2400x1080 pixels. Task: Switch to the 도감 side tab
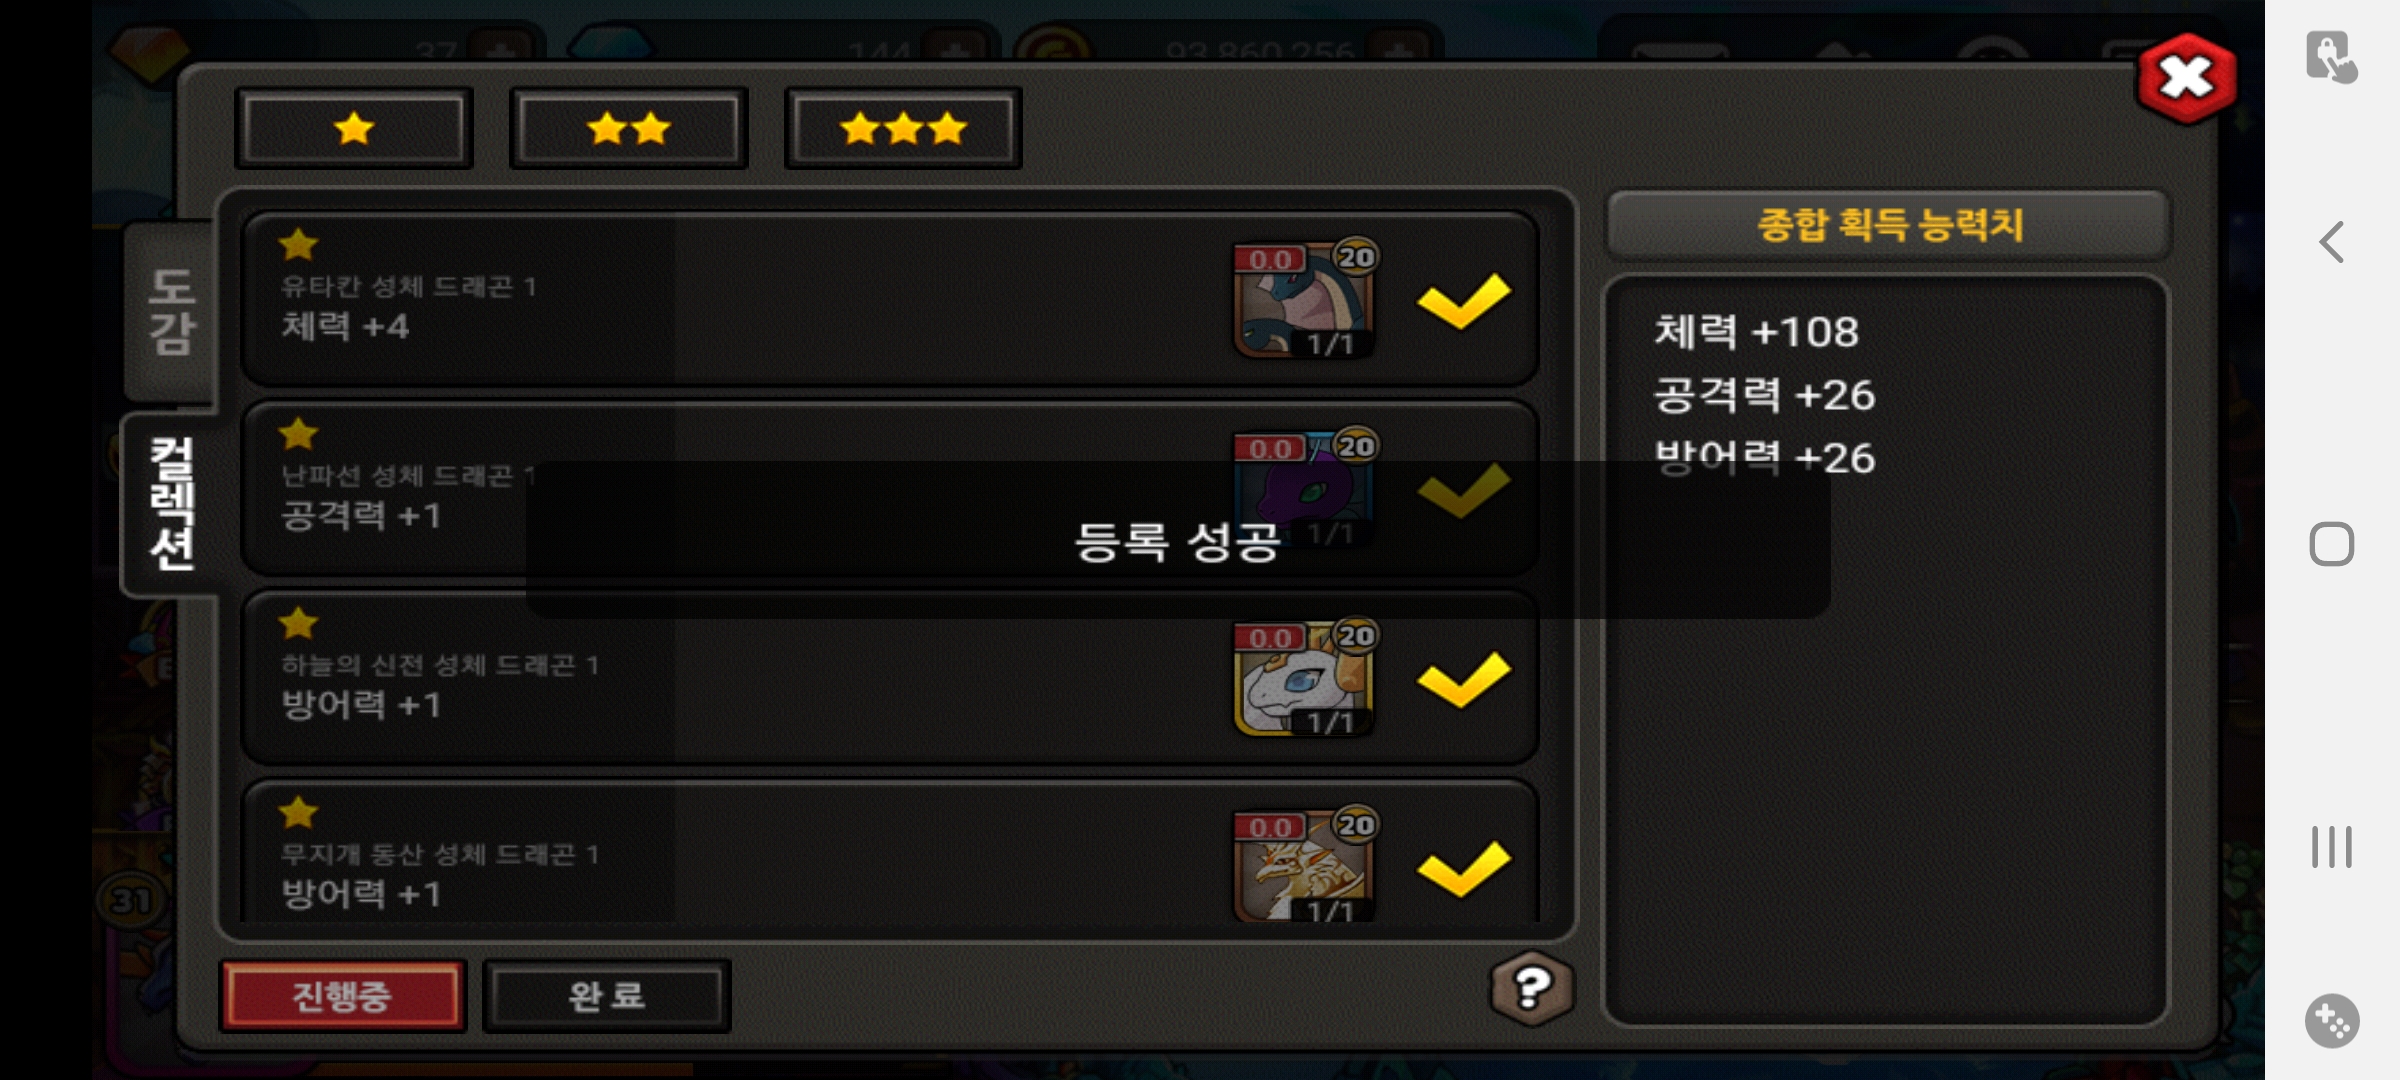pyautogui.click(x=171, y=312)
